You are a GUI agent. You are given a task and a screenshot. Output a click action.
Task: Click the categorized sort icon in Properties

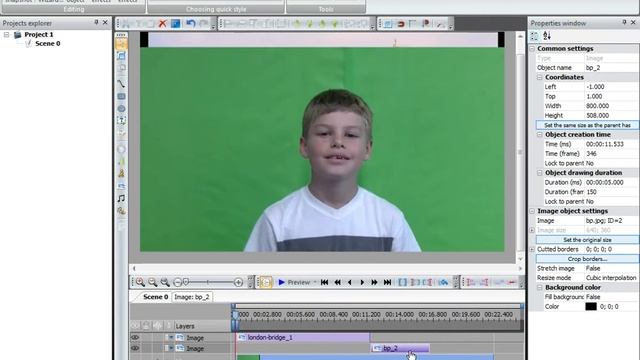tap(534, 36)
